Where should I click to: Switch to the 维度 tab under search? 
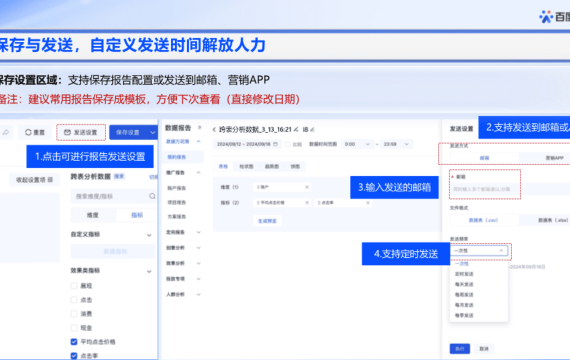93,215
